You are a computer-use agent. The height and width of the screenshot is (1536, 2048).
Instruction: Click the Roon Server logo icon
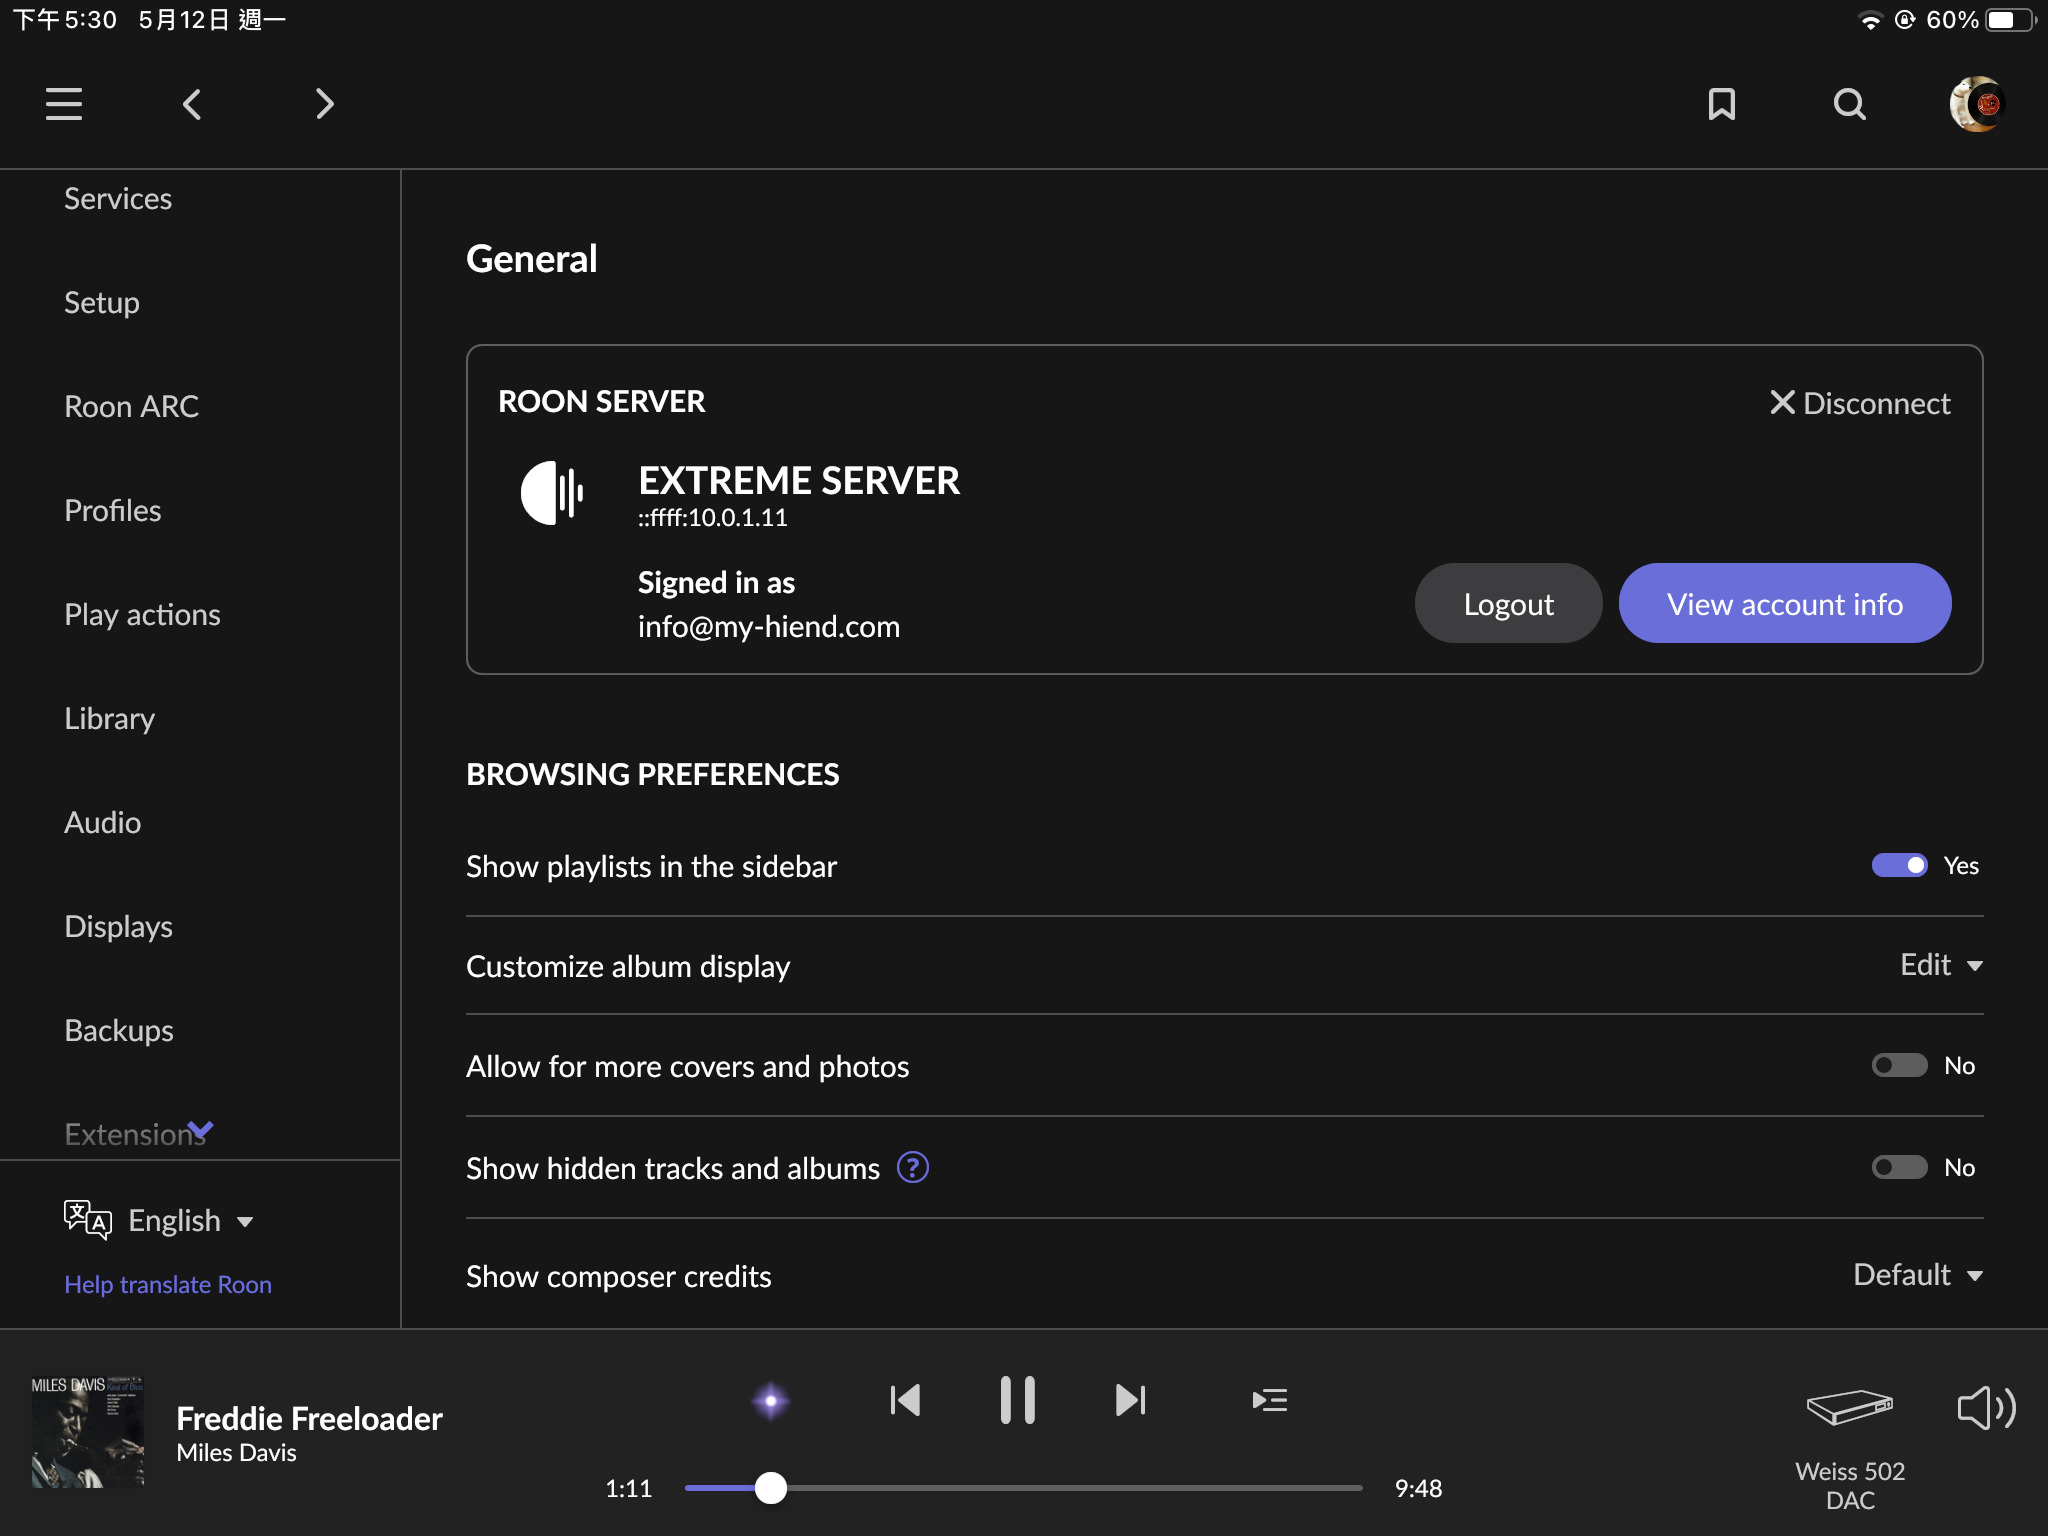tap(552, 492)
